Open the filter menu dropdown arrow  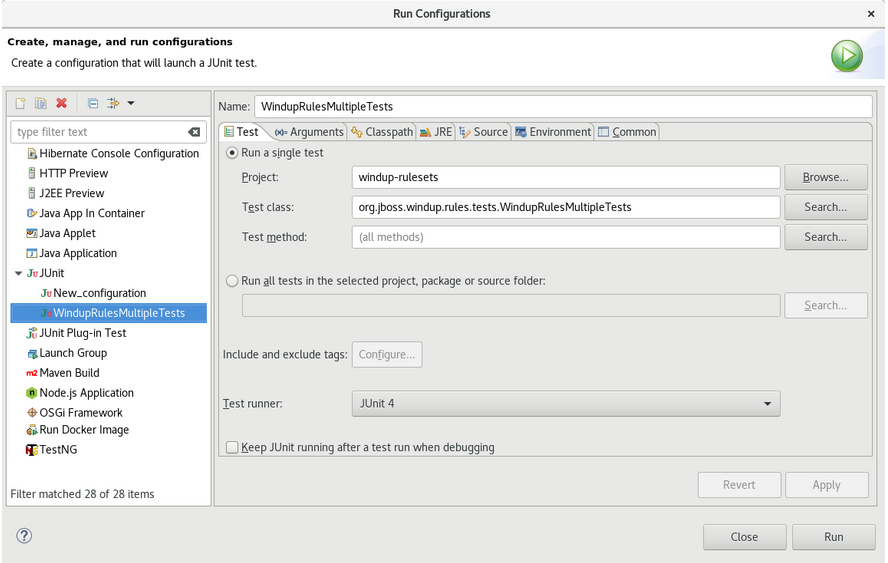131,103
